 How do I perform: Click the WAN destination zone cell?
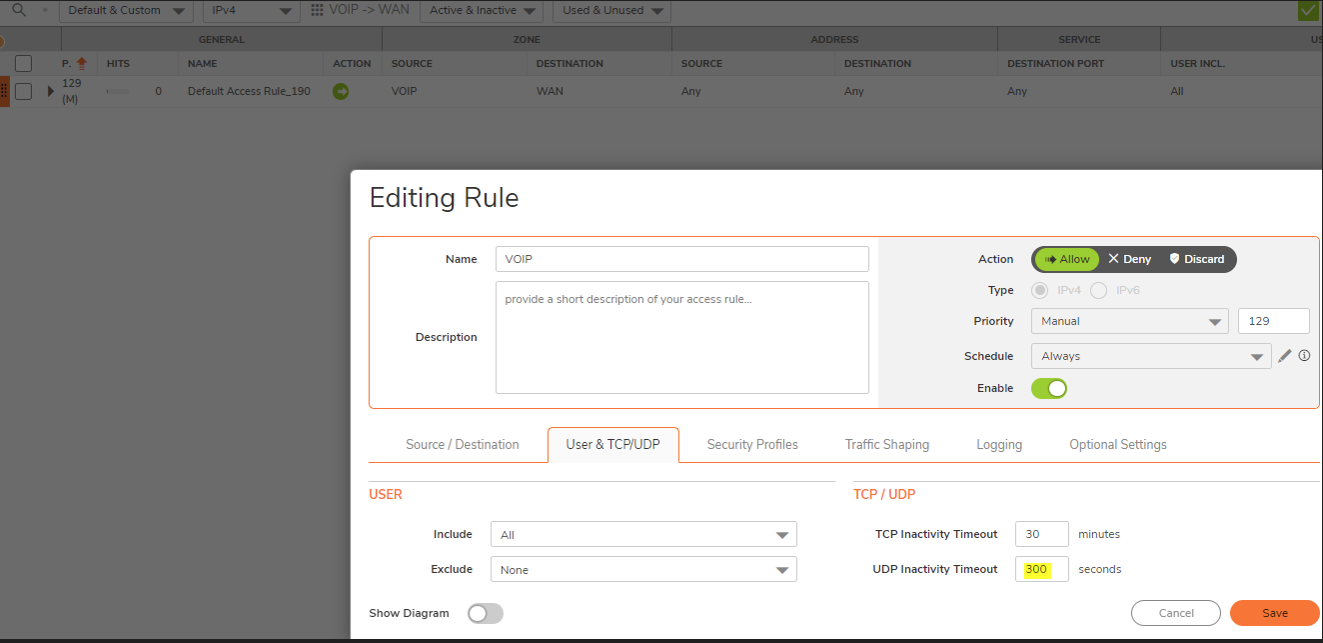(x=549, y=91)
